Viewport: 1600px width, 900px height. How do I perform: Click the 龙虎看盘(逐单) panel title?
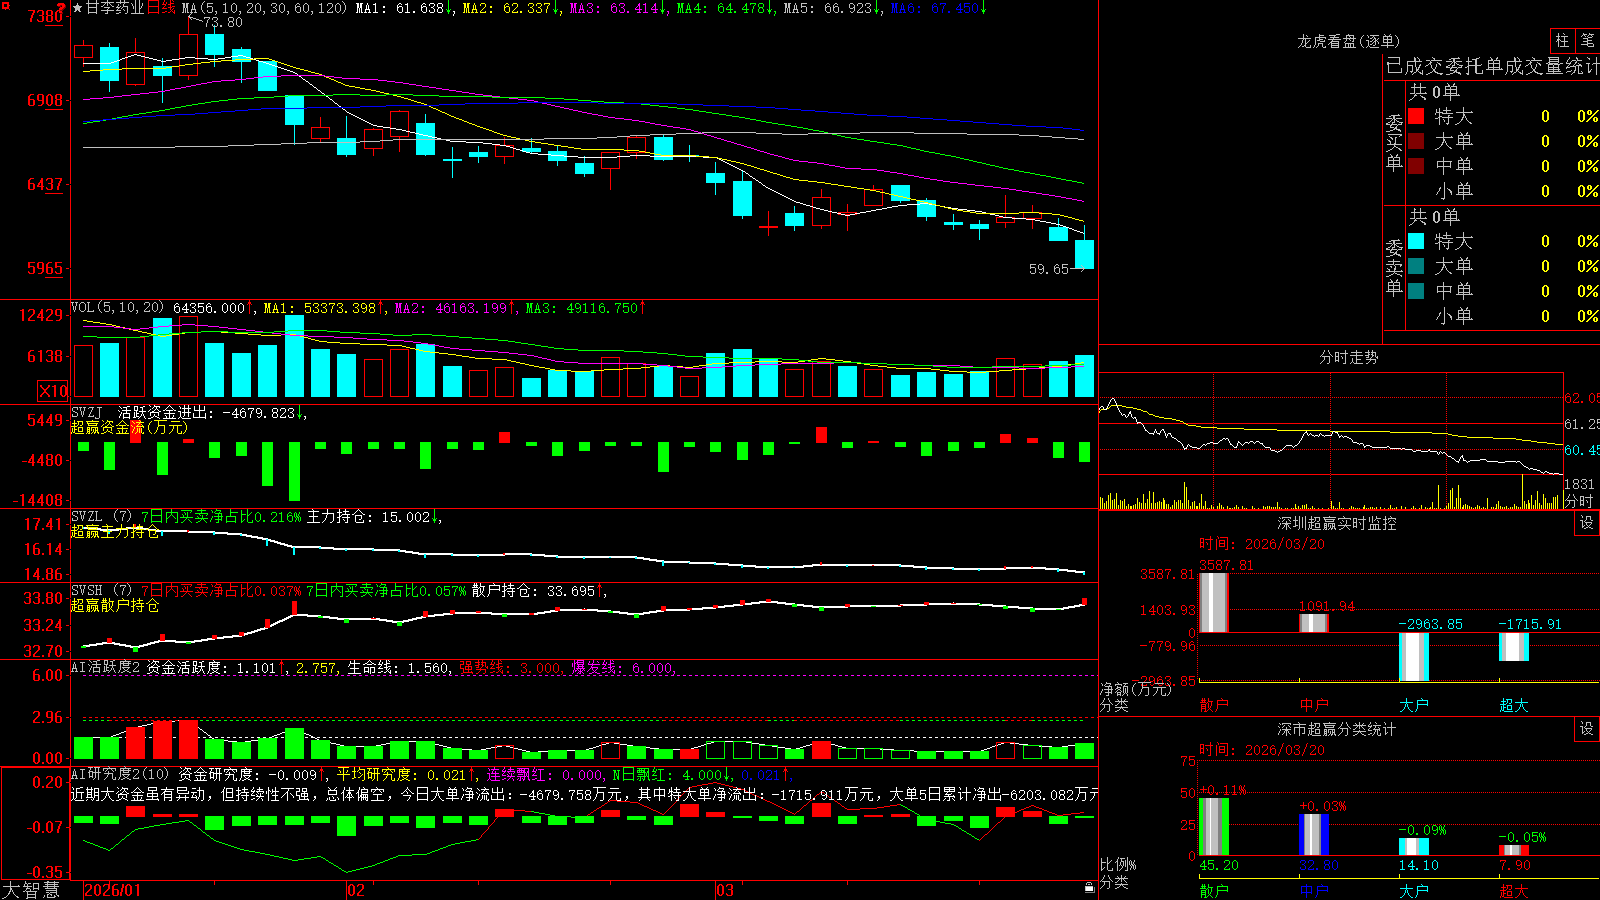click(1348, 41)
